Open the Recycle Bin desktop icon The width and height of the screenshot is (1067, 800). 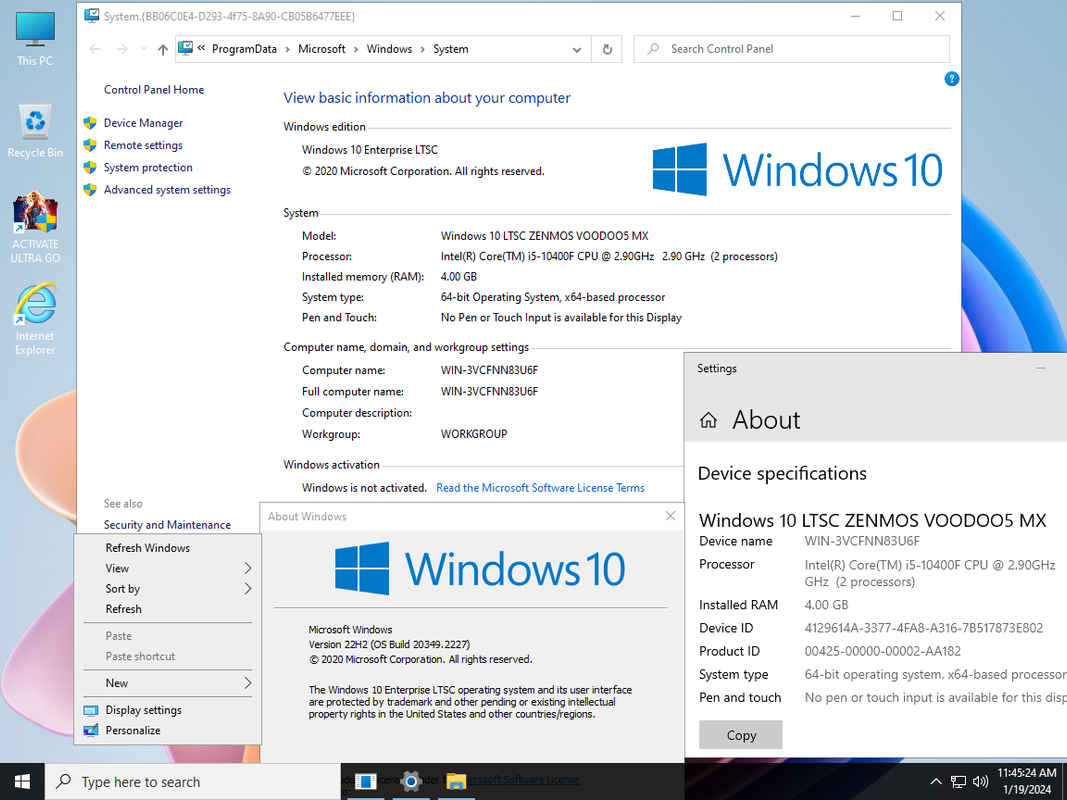(x=35, y=131)
